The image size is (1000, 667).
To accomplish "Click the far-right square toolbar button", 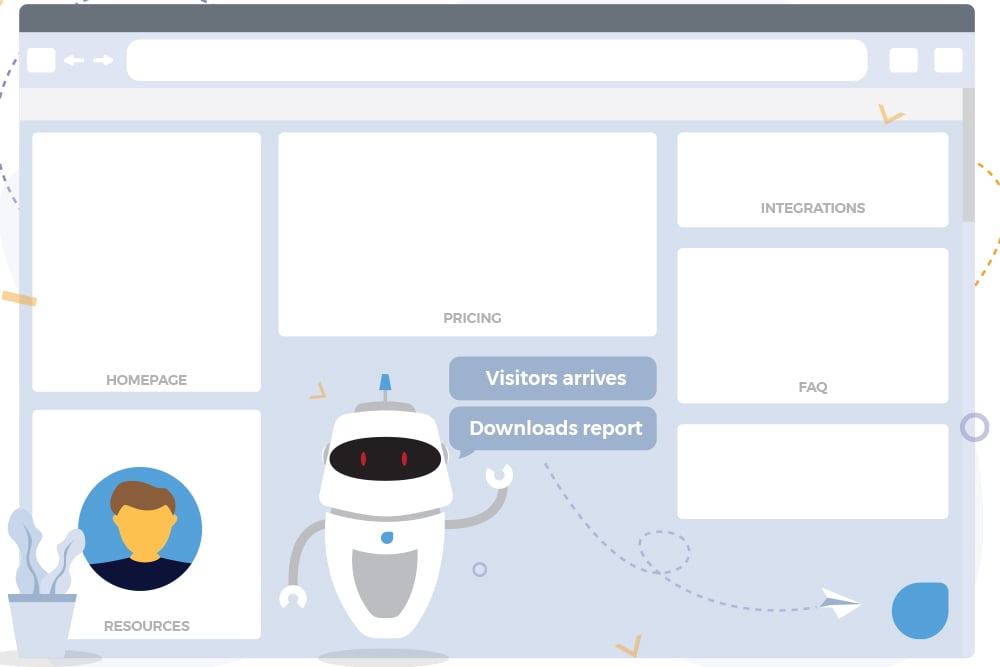I will coord(948,61).
